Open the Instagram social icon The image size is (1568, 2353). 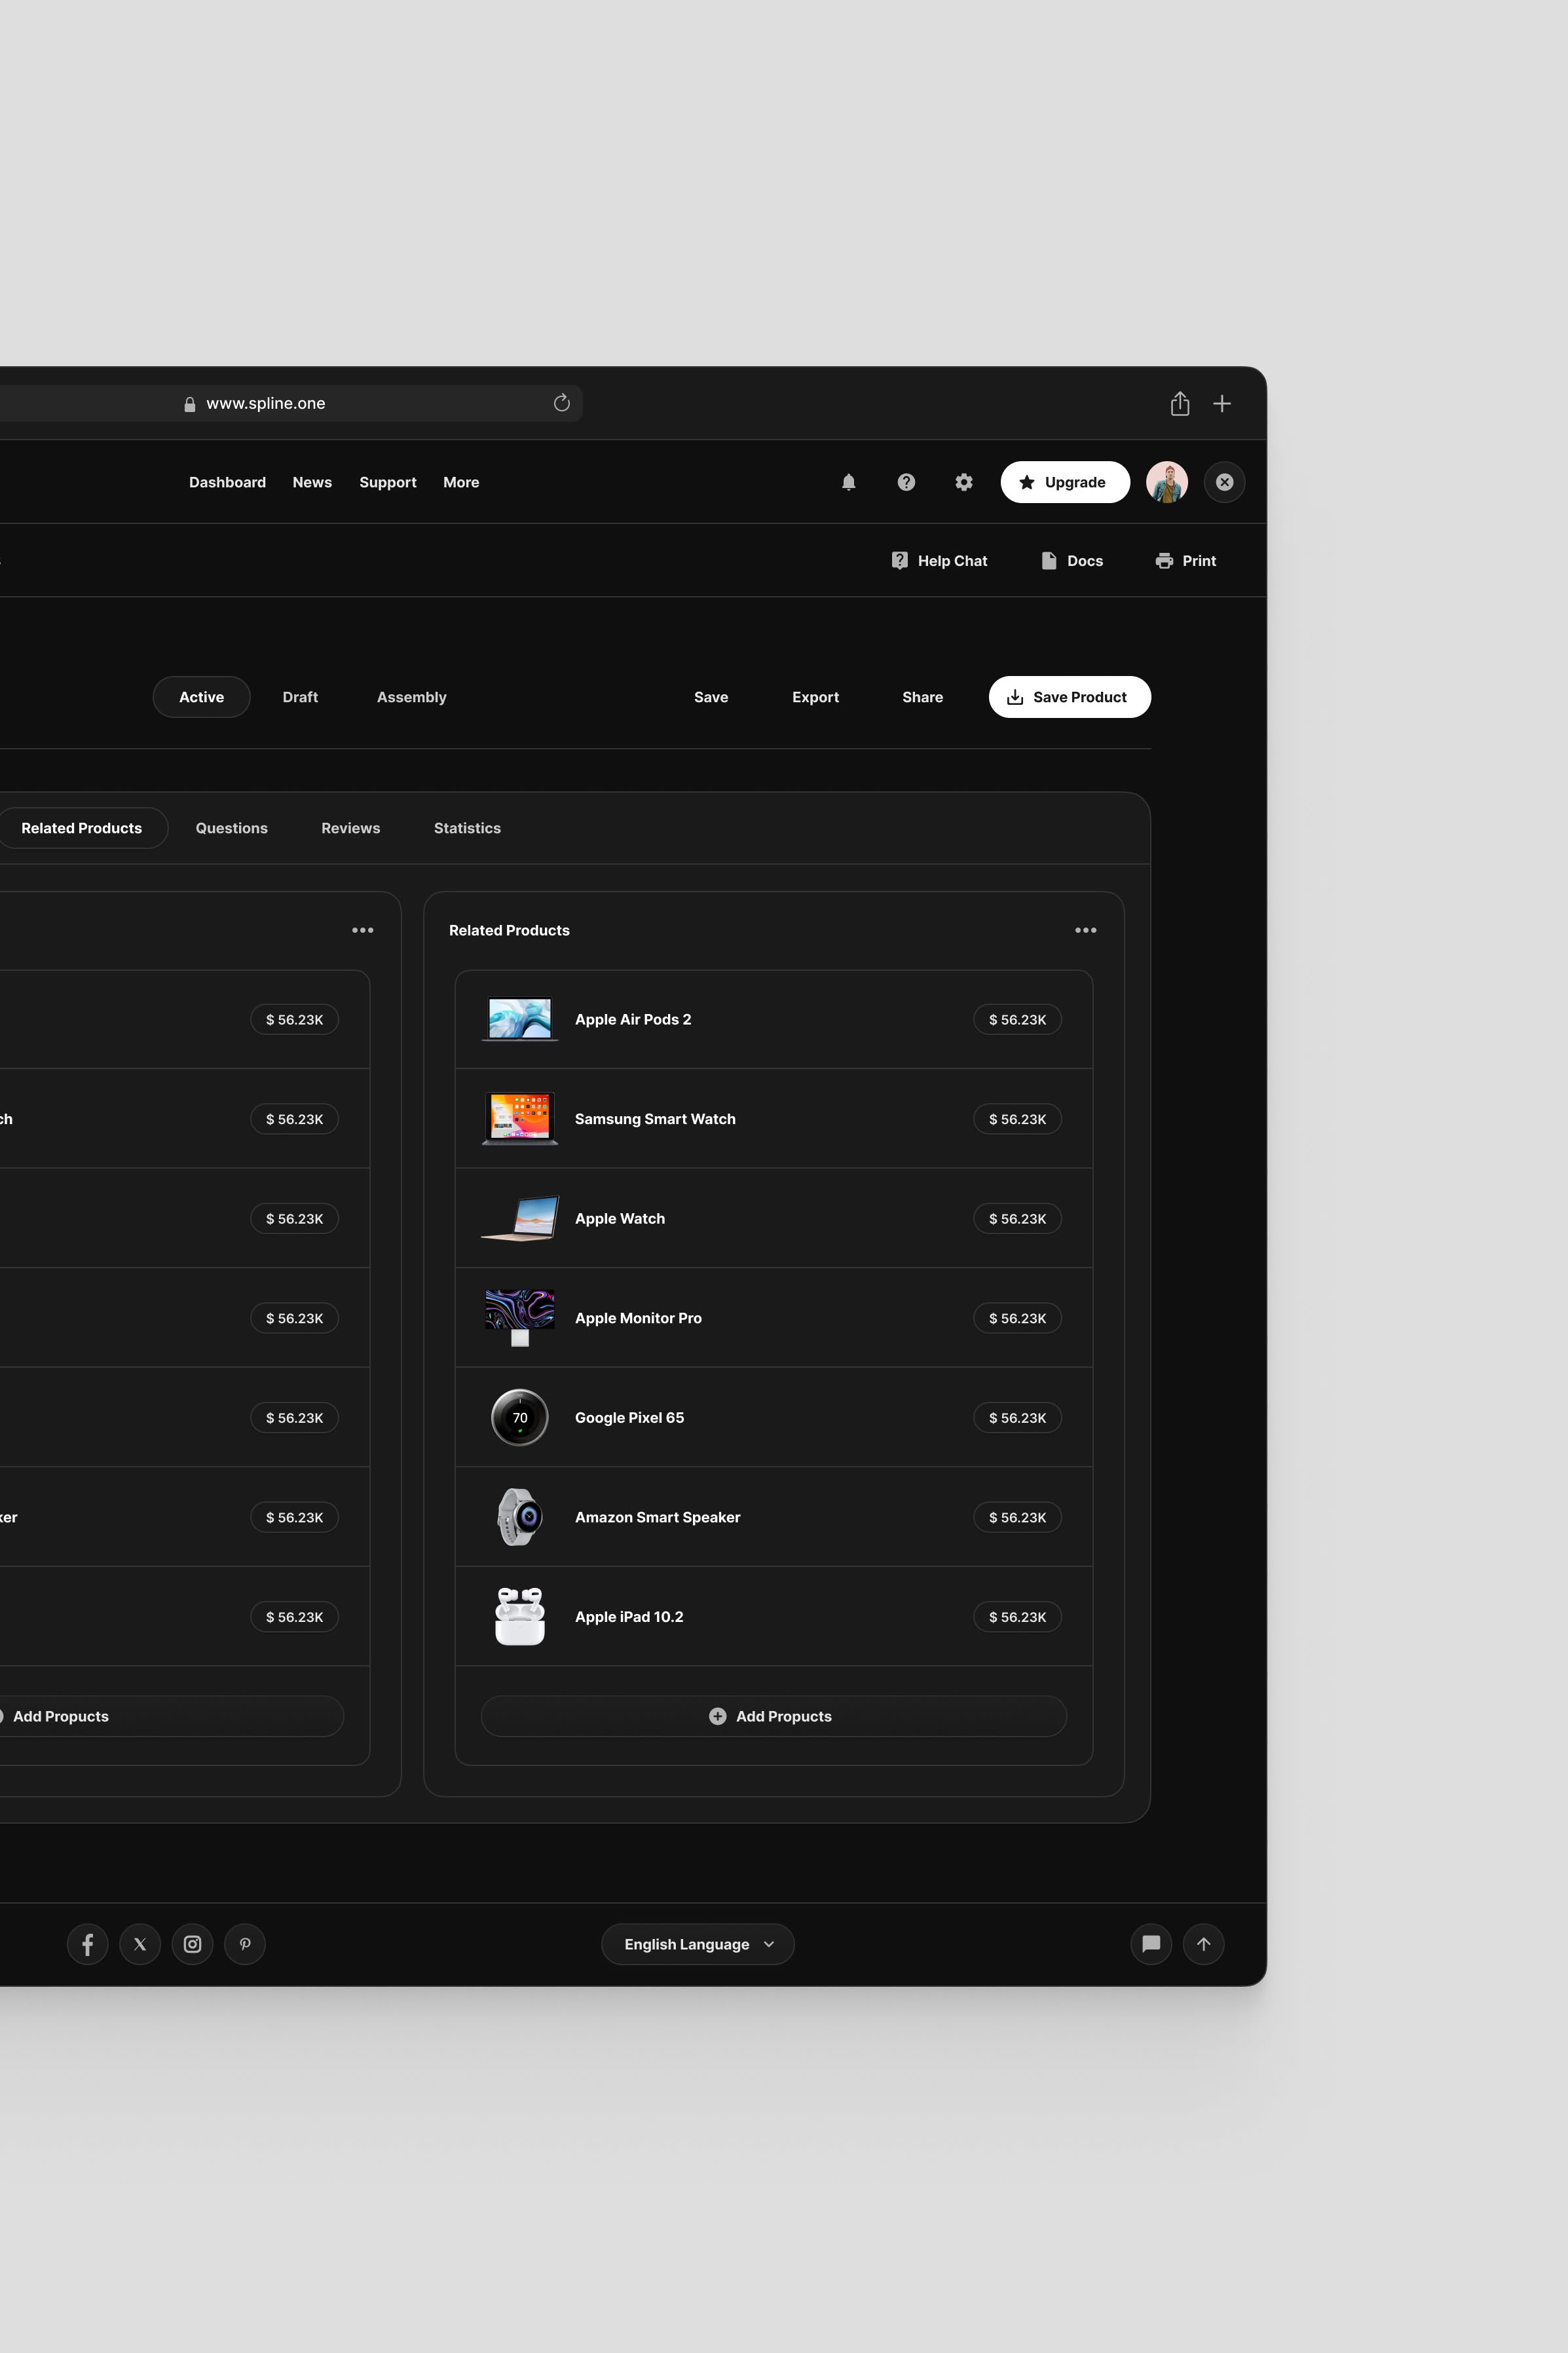pyautogui.click(x=192, y=1944)
